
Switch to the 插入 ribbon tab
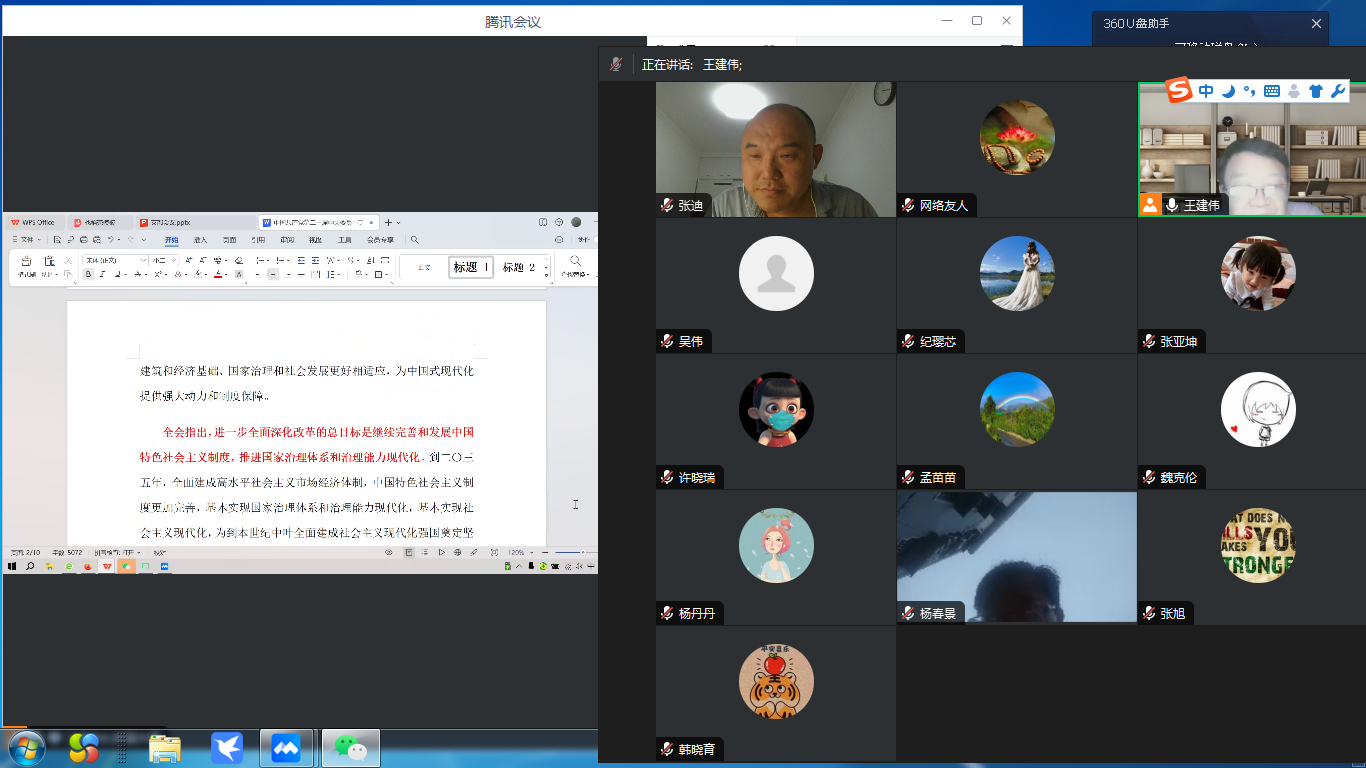[200, 240]
